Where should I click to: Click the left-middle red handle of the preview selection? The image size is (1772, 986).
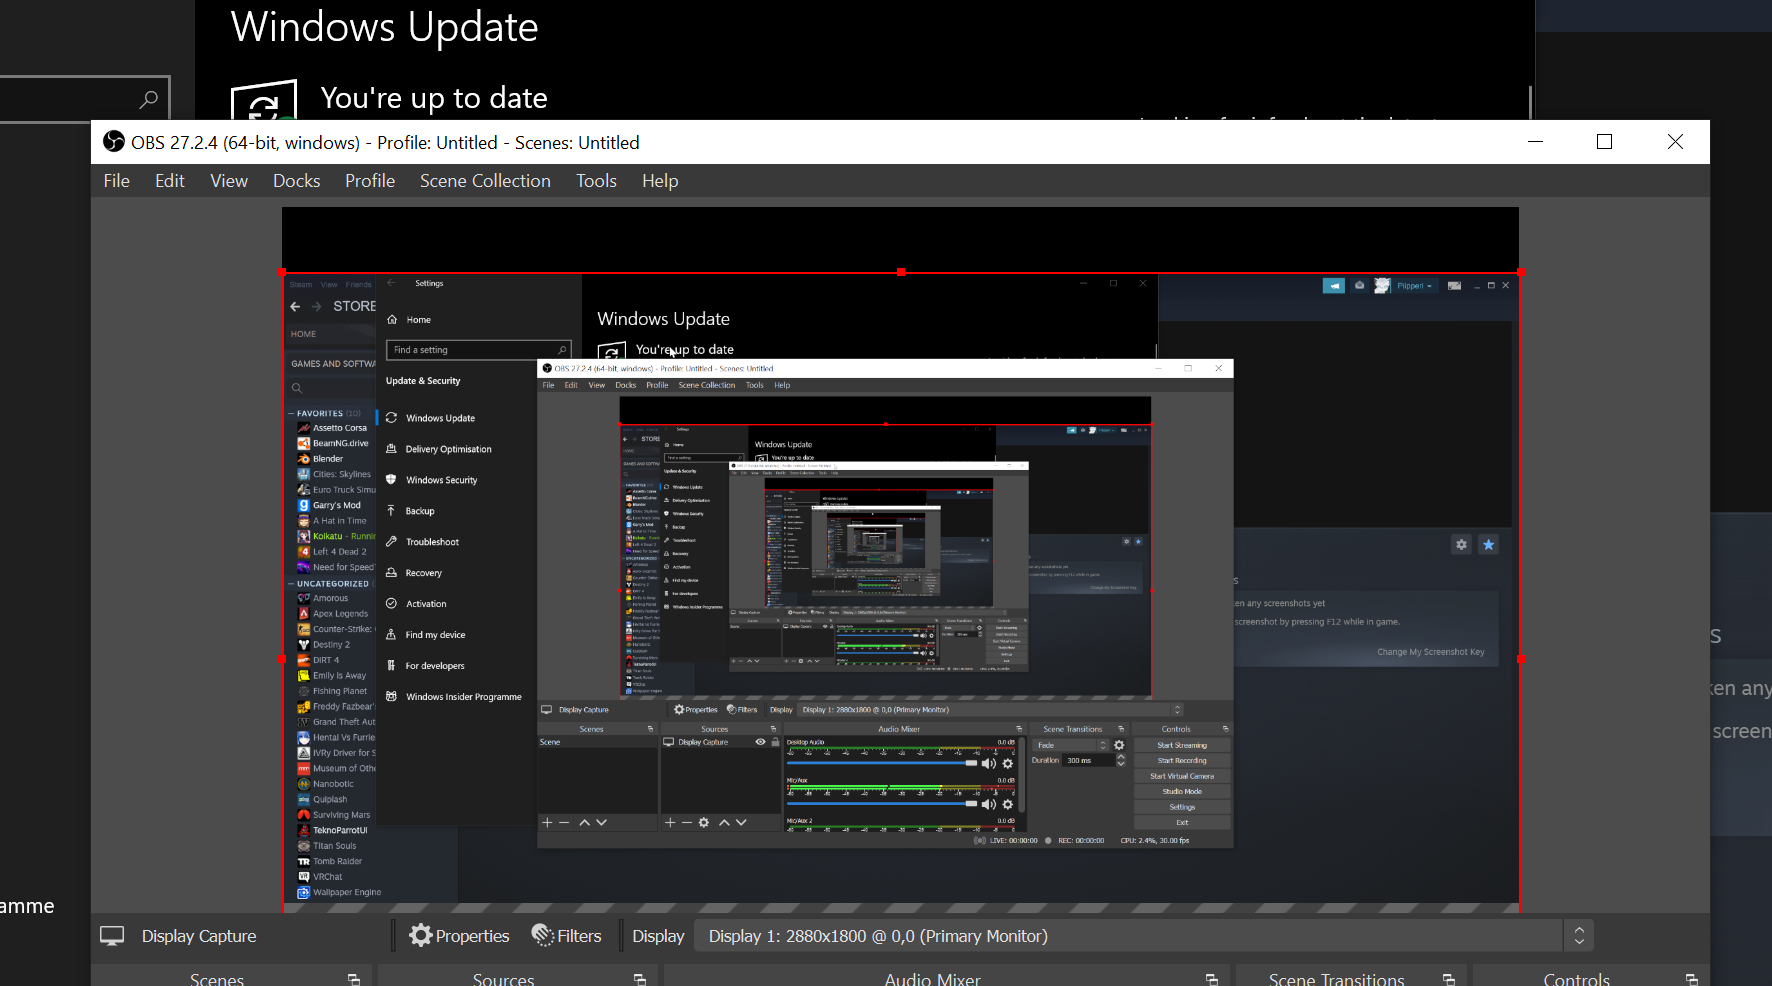(282, 659)
